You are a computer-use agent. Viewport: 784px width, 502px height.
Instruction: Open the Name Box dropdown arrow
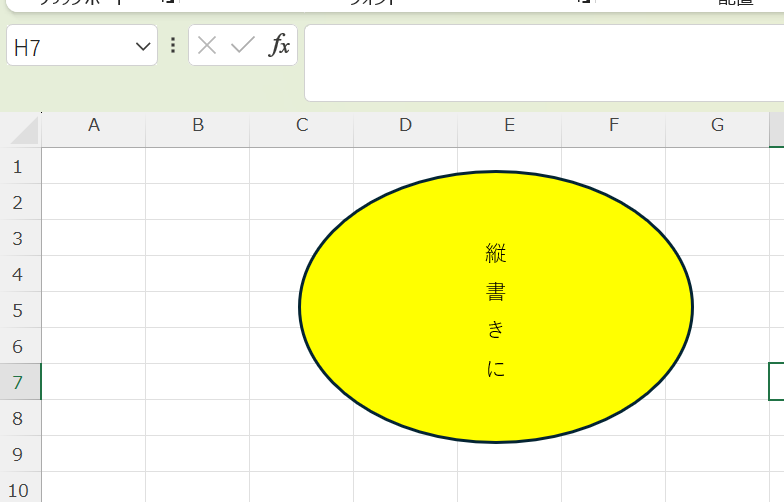tap(142, 47)
